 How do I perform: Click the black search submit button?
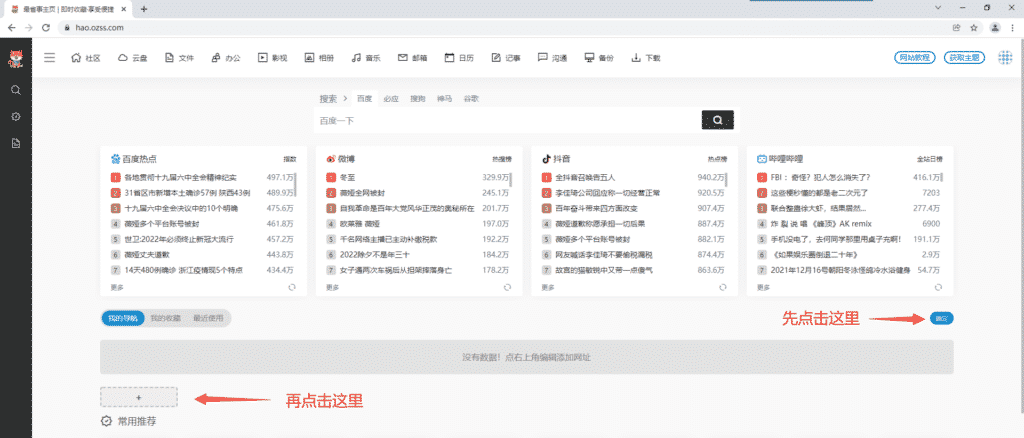(x=718, y=120)
